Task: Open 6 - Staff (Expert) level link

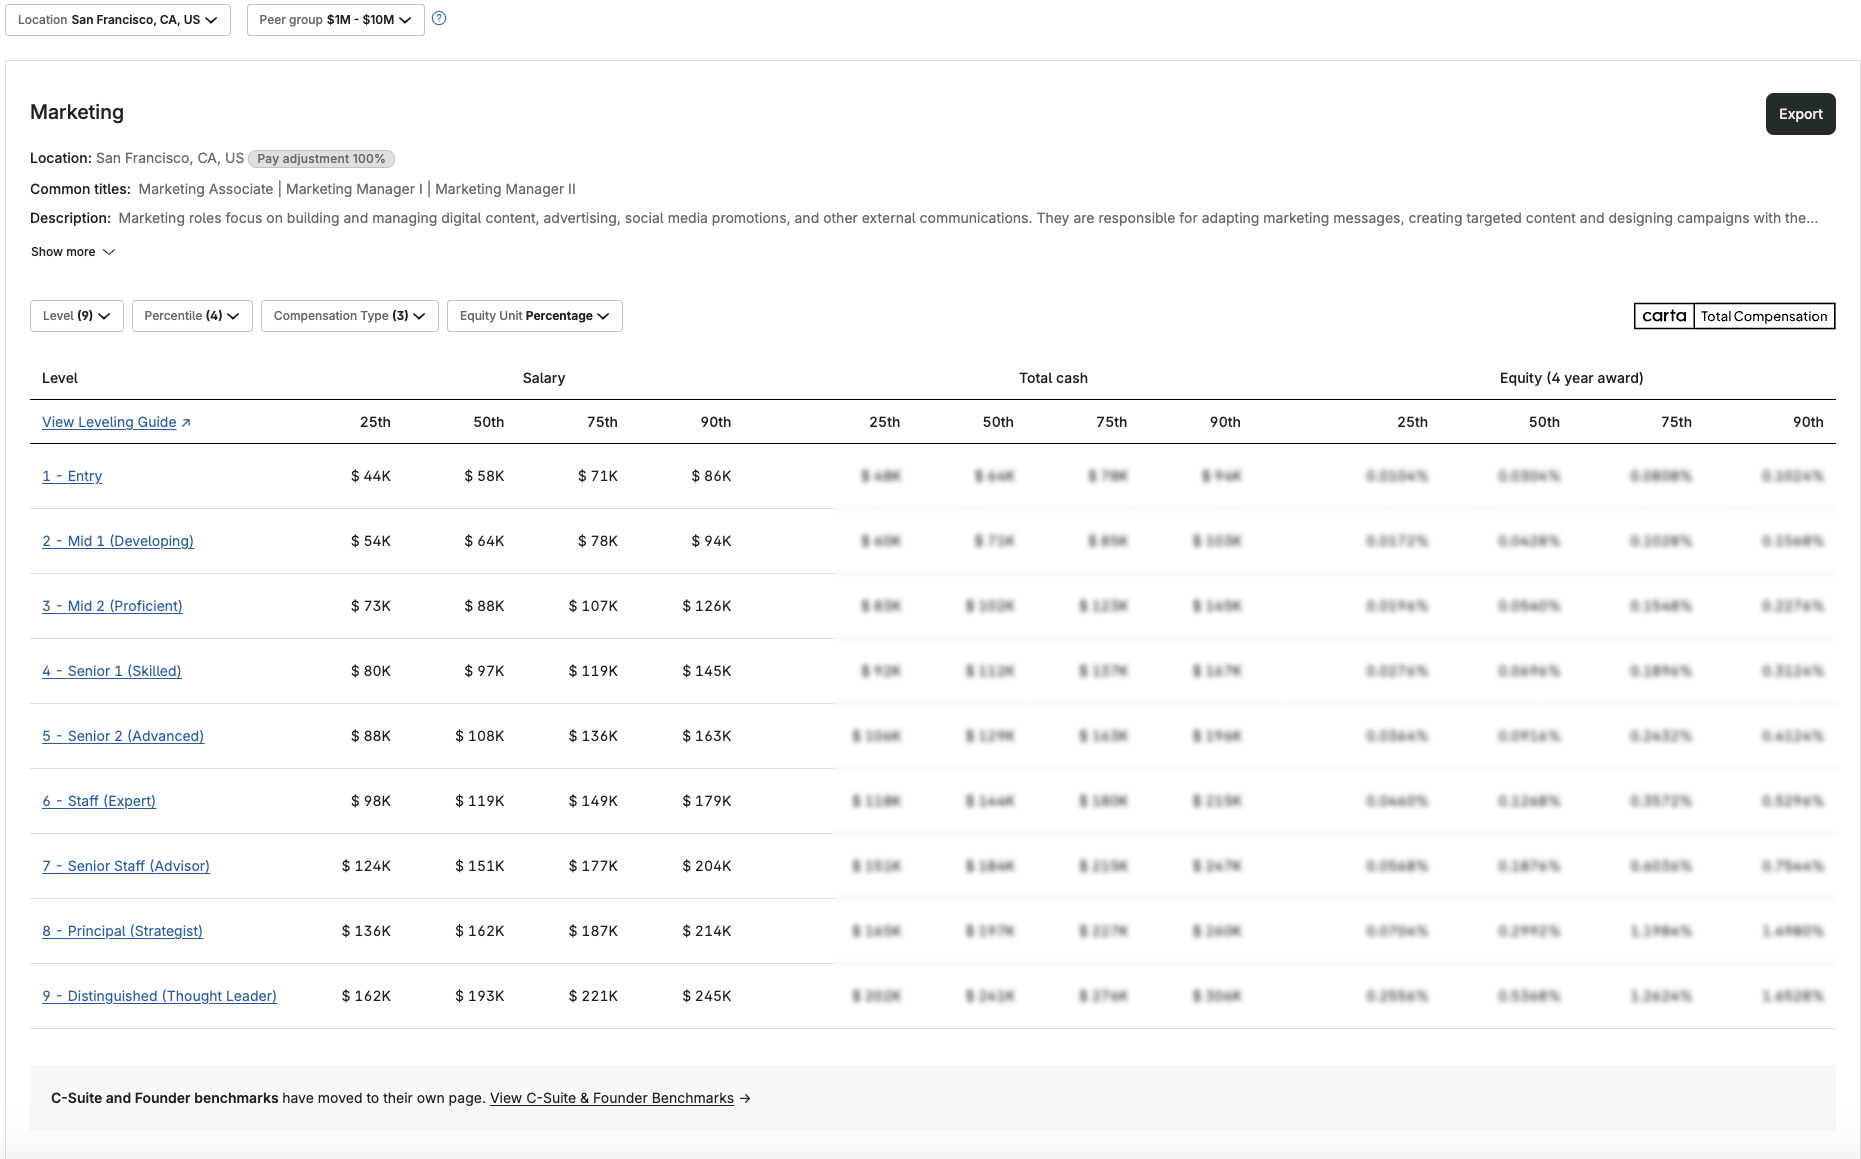Action: tap(99, 801)
